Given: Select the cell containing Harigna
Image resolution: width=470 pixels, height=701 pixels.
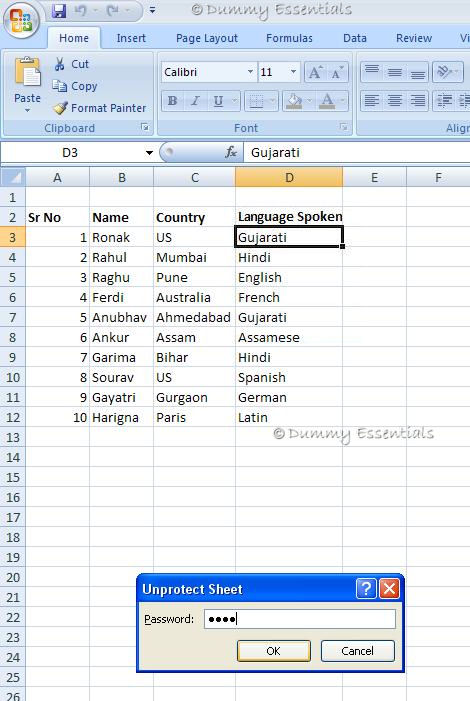Looking at the screenshot, I should pyautogui.click(x=122, y=418).
